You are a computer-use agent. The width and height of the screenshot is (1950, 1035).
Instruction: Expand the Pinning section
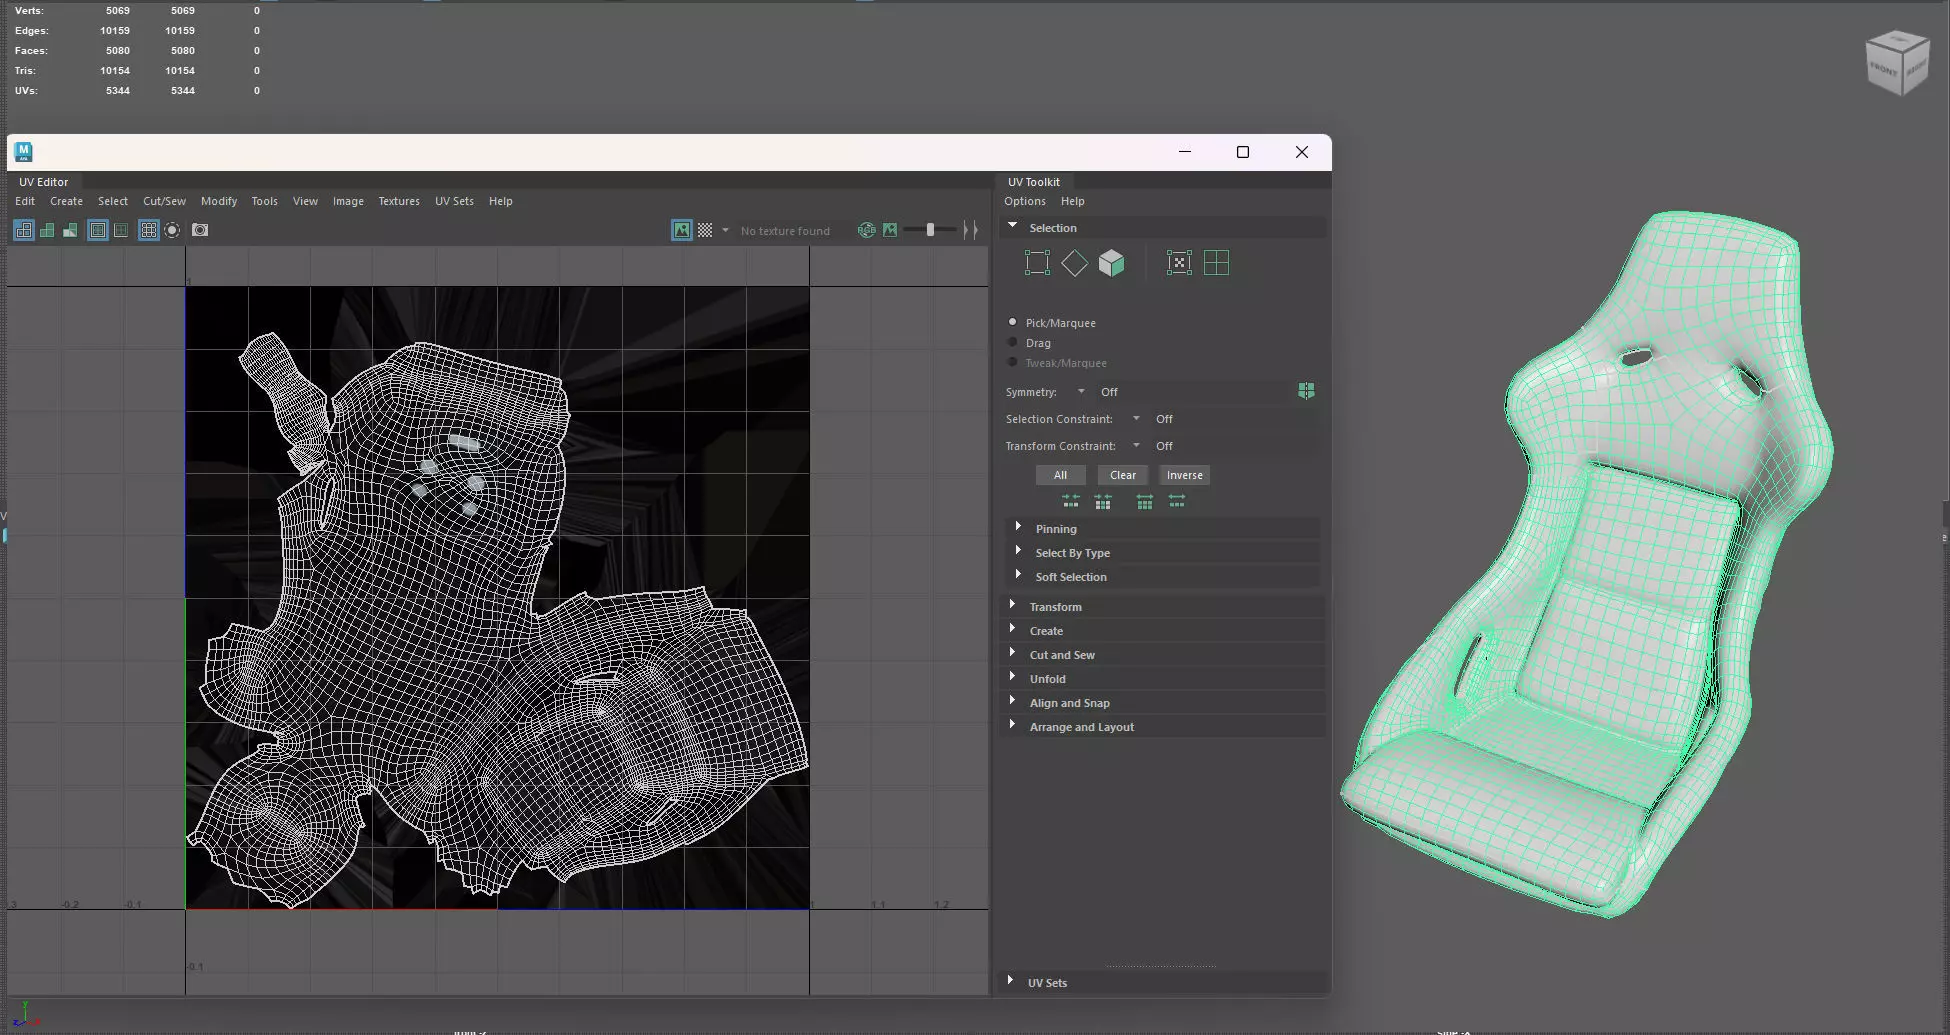(x=1163, y=528)
